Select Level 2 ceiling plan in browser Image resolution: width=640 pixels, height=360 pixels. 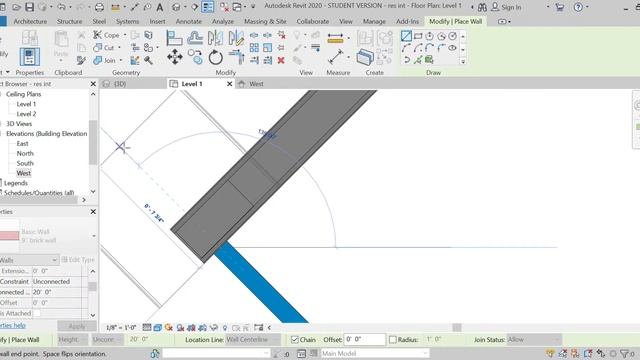tap(26, 114)
